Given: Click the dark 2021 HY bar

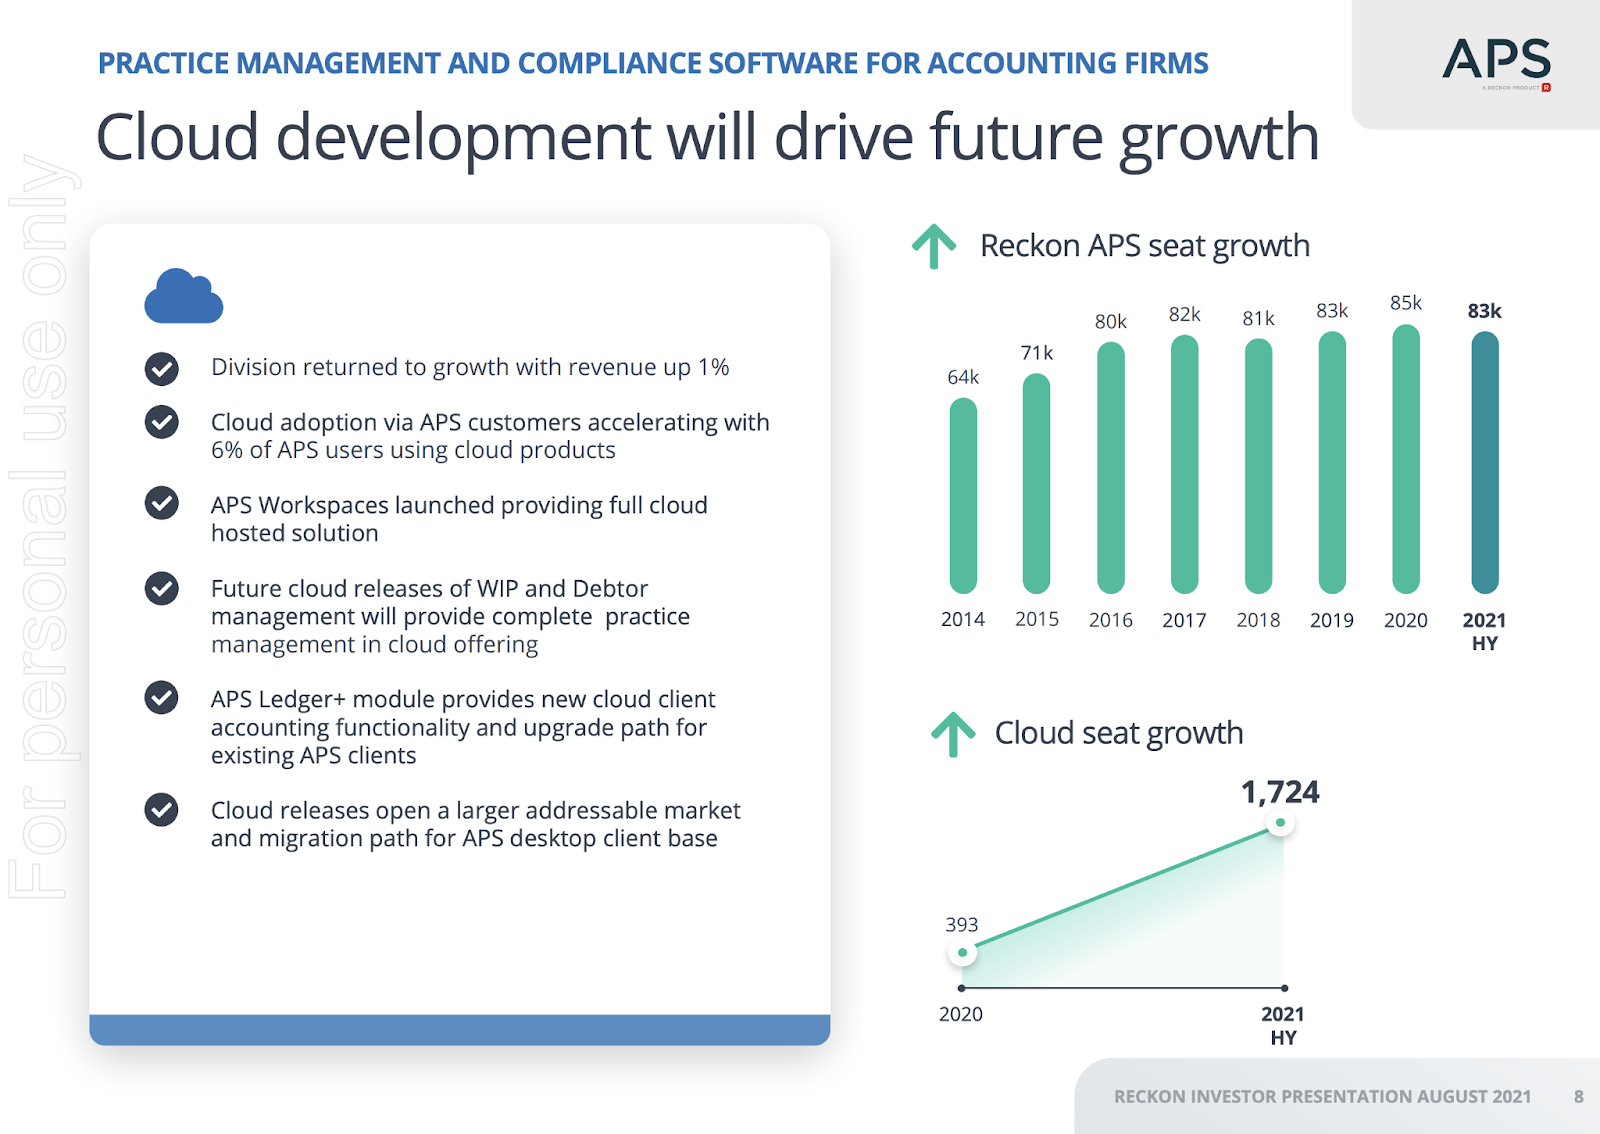Looking at the screenshot, I should (x=1485, y=463).
